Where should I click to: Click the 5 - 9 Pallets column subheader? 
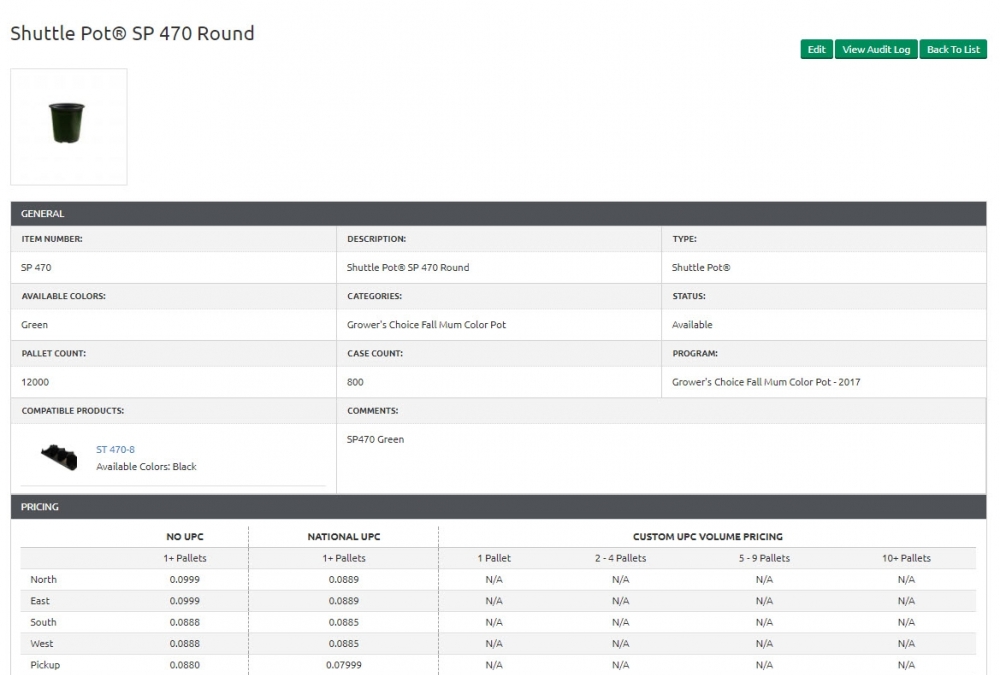point(765,558)
